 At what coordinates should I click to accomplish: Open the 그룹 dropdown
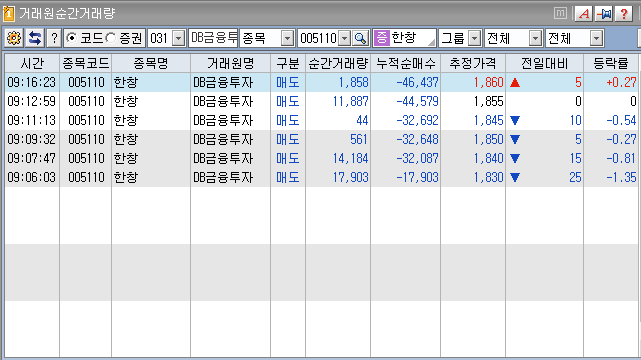[474, 38]
